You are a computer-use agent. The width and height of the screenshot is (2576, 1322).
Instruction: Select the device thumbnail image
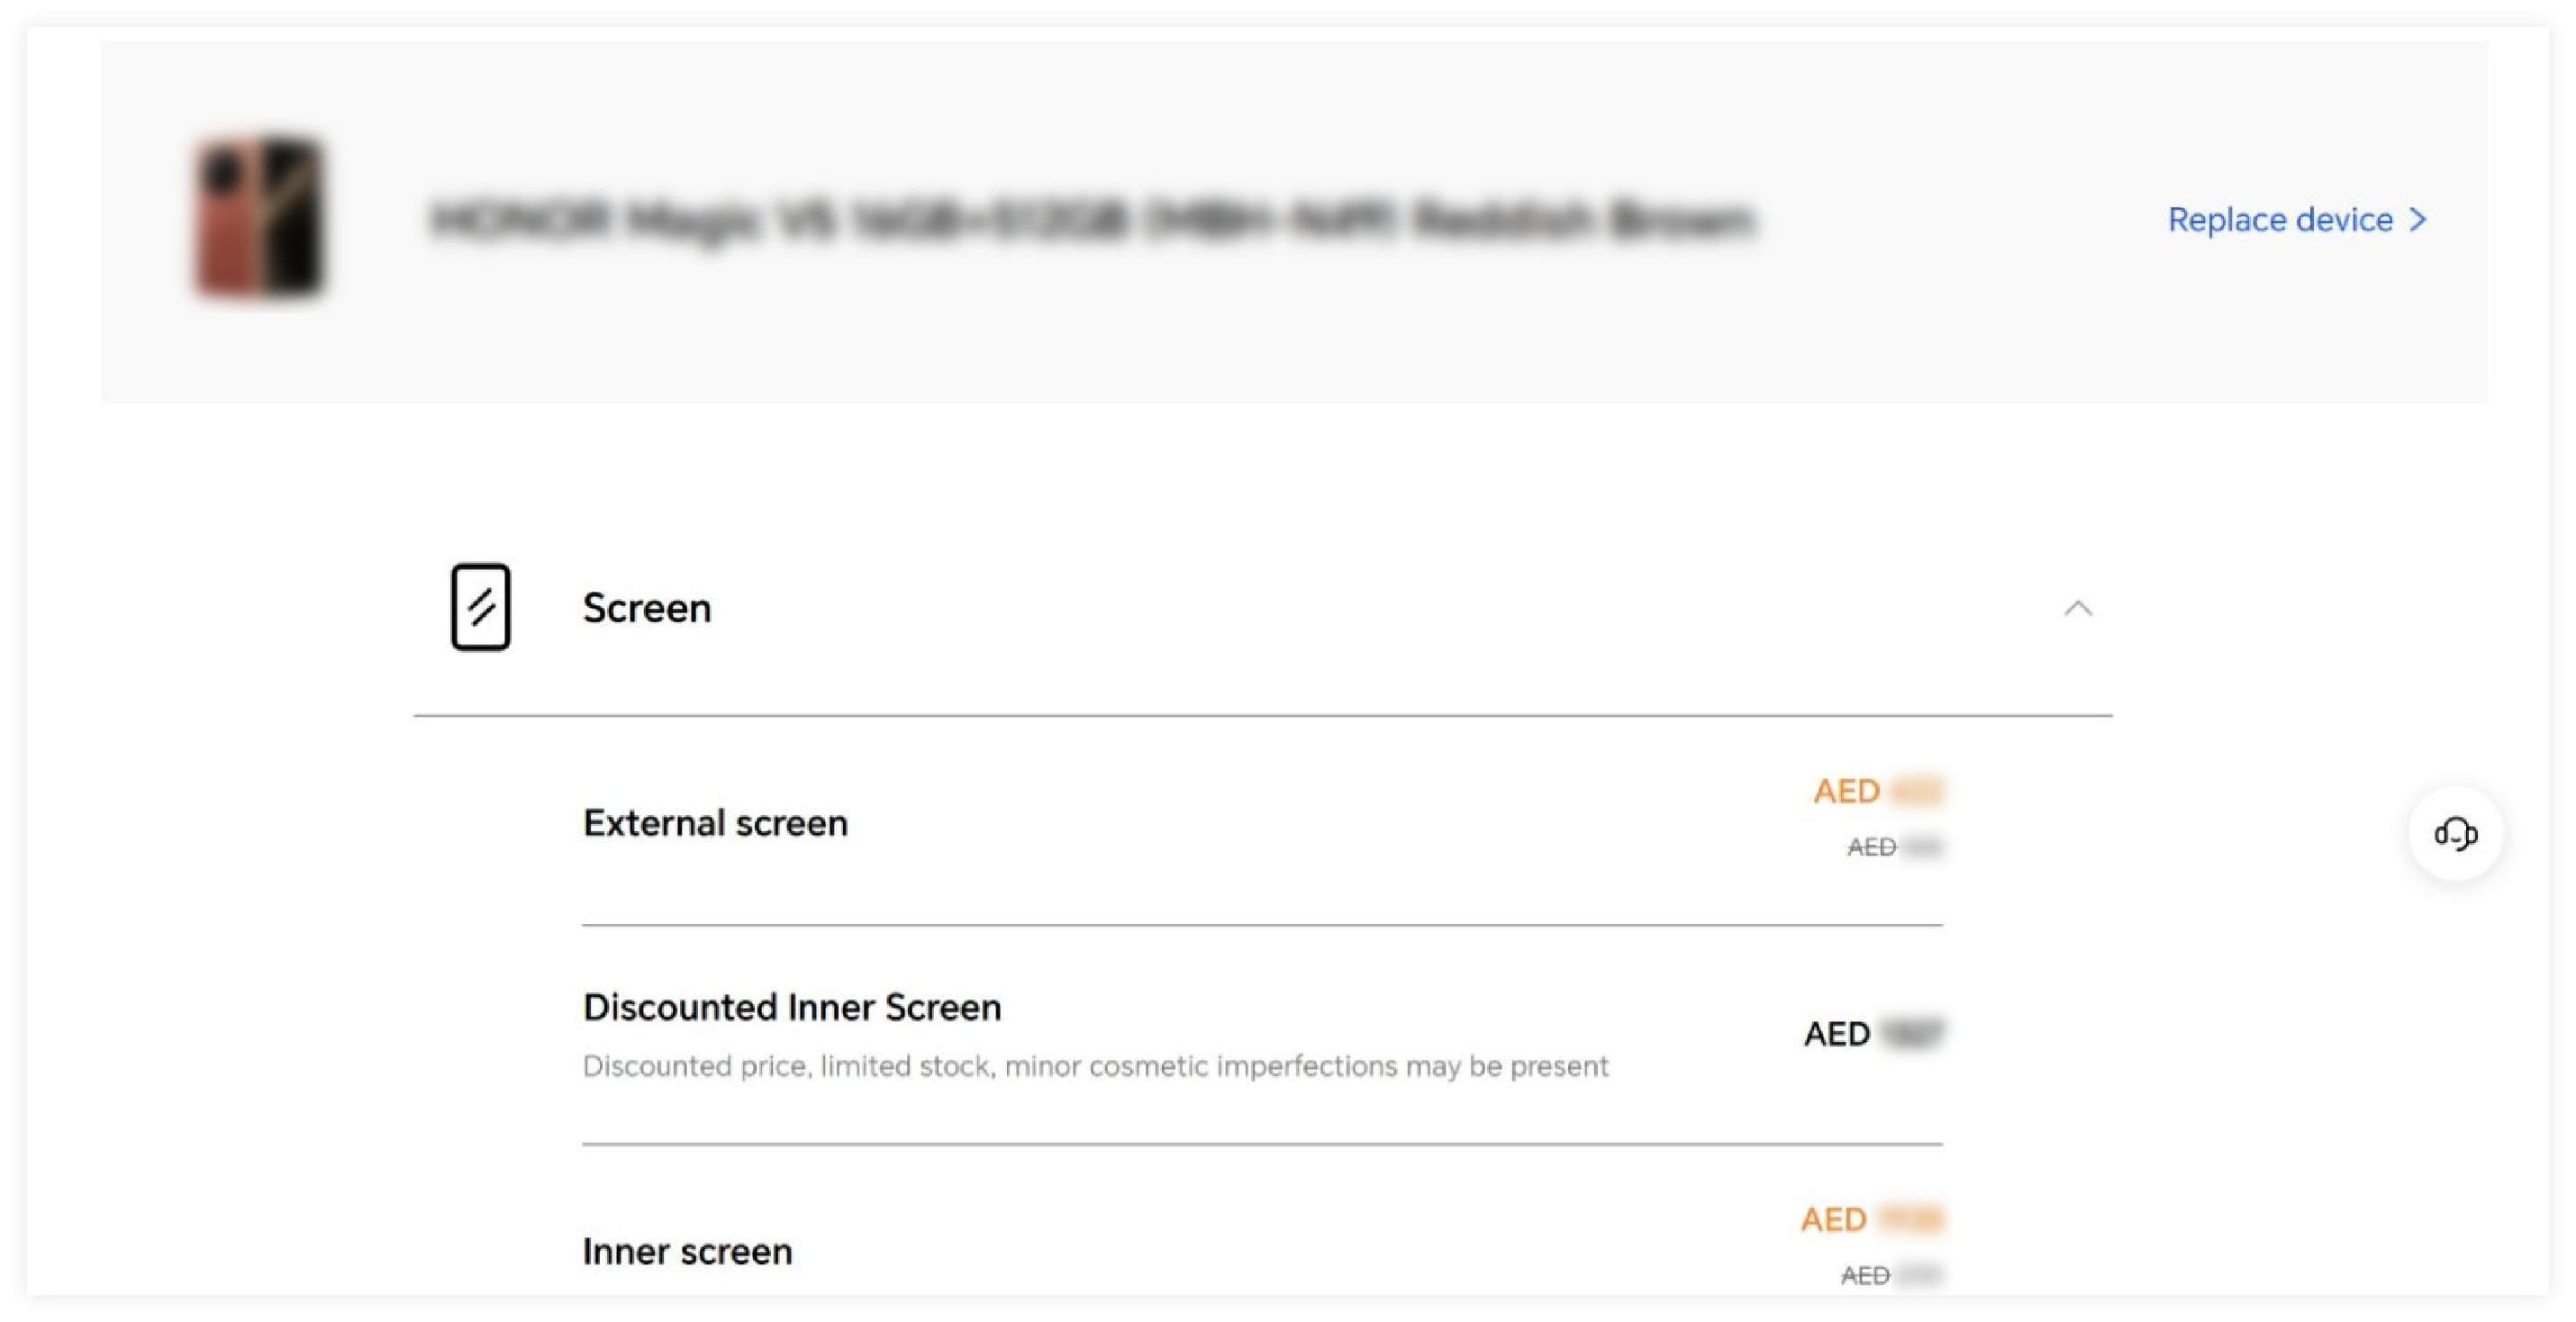coord(260,218)
